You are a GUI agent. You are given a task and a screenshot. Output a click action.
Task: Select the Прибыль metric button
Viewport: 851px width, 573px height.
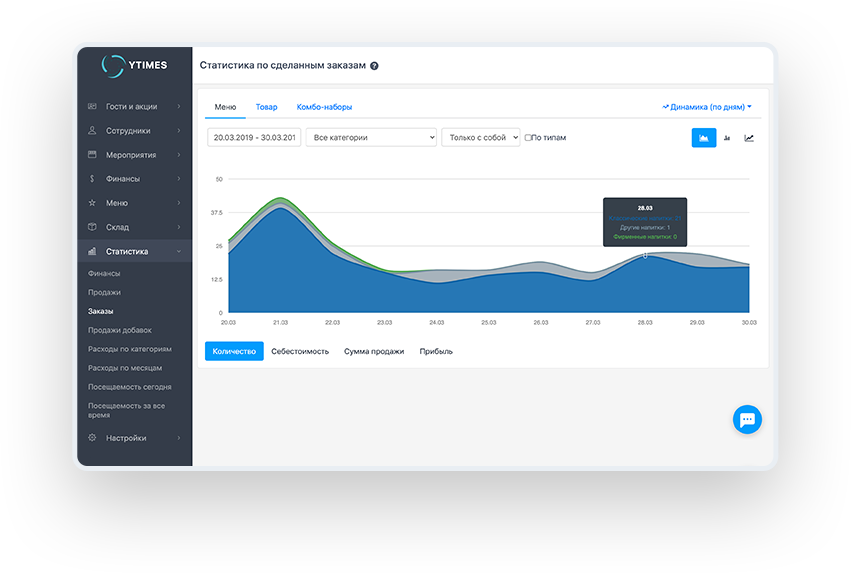coord(436,351)
